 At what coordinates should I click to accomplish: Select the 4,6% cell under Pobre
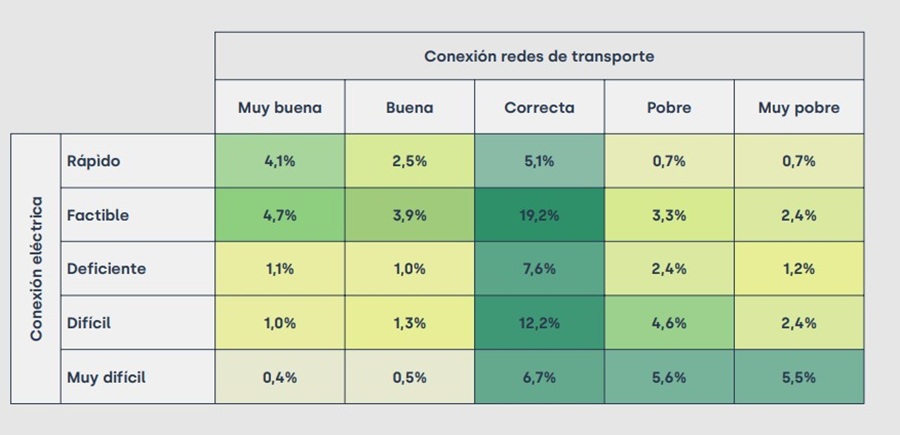(669, 323)
